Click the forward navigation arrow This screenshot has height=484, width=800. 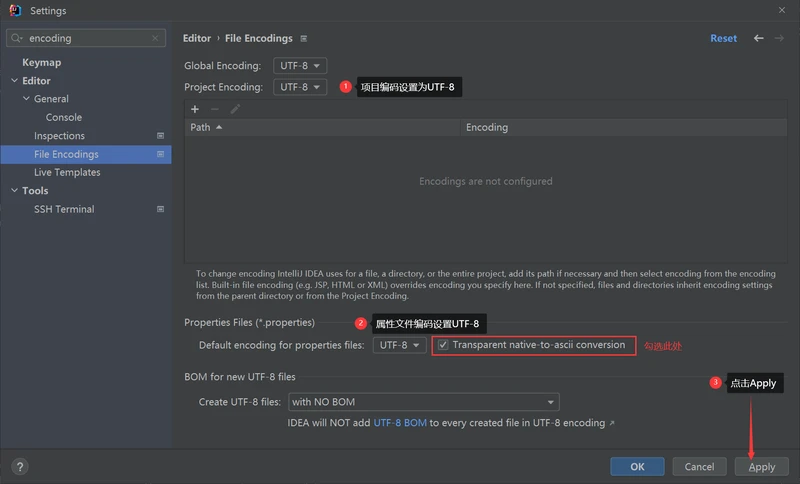coord(779,38)
